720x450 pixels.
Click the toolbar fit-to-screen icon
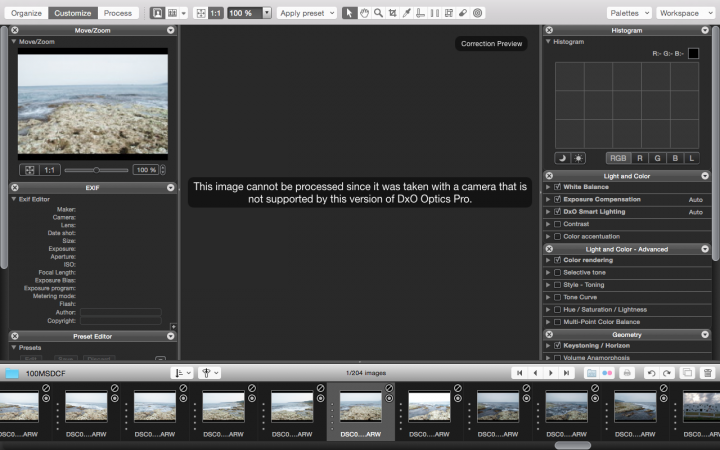pos(201,13)
